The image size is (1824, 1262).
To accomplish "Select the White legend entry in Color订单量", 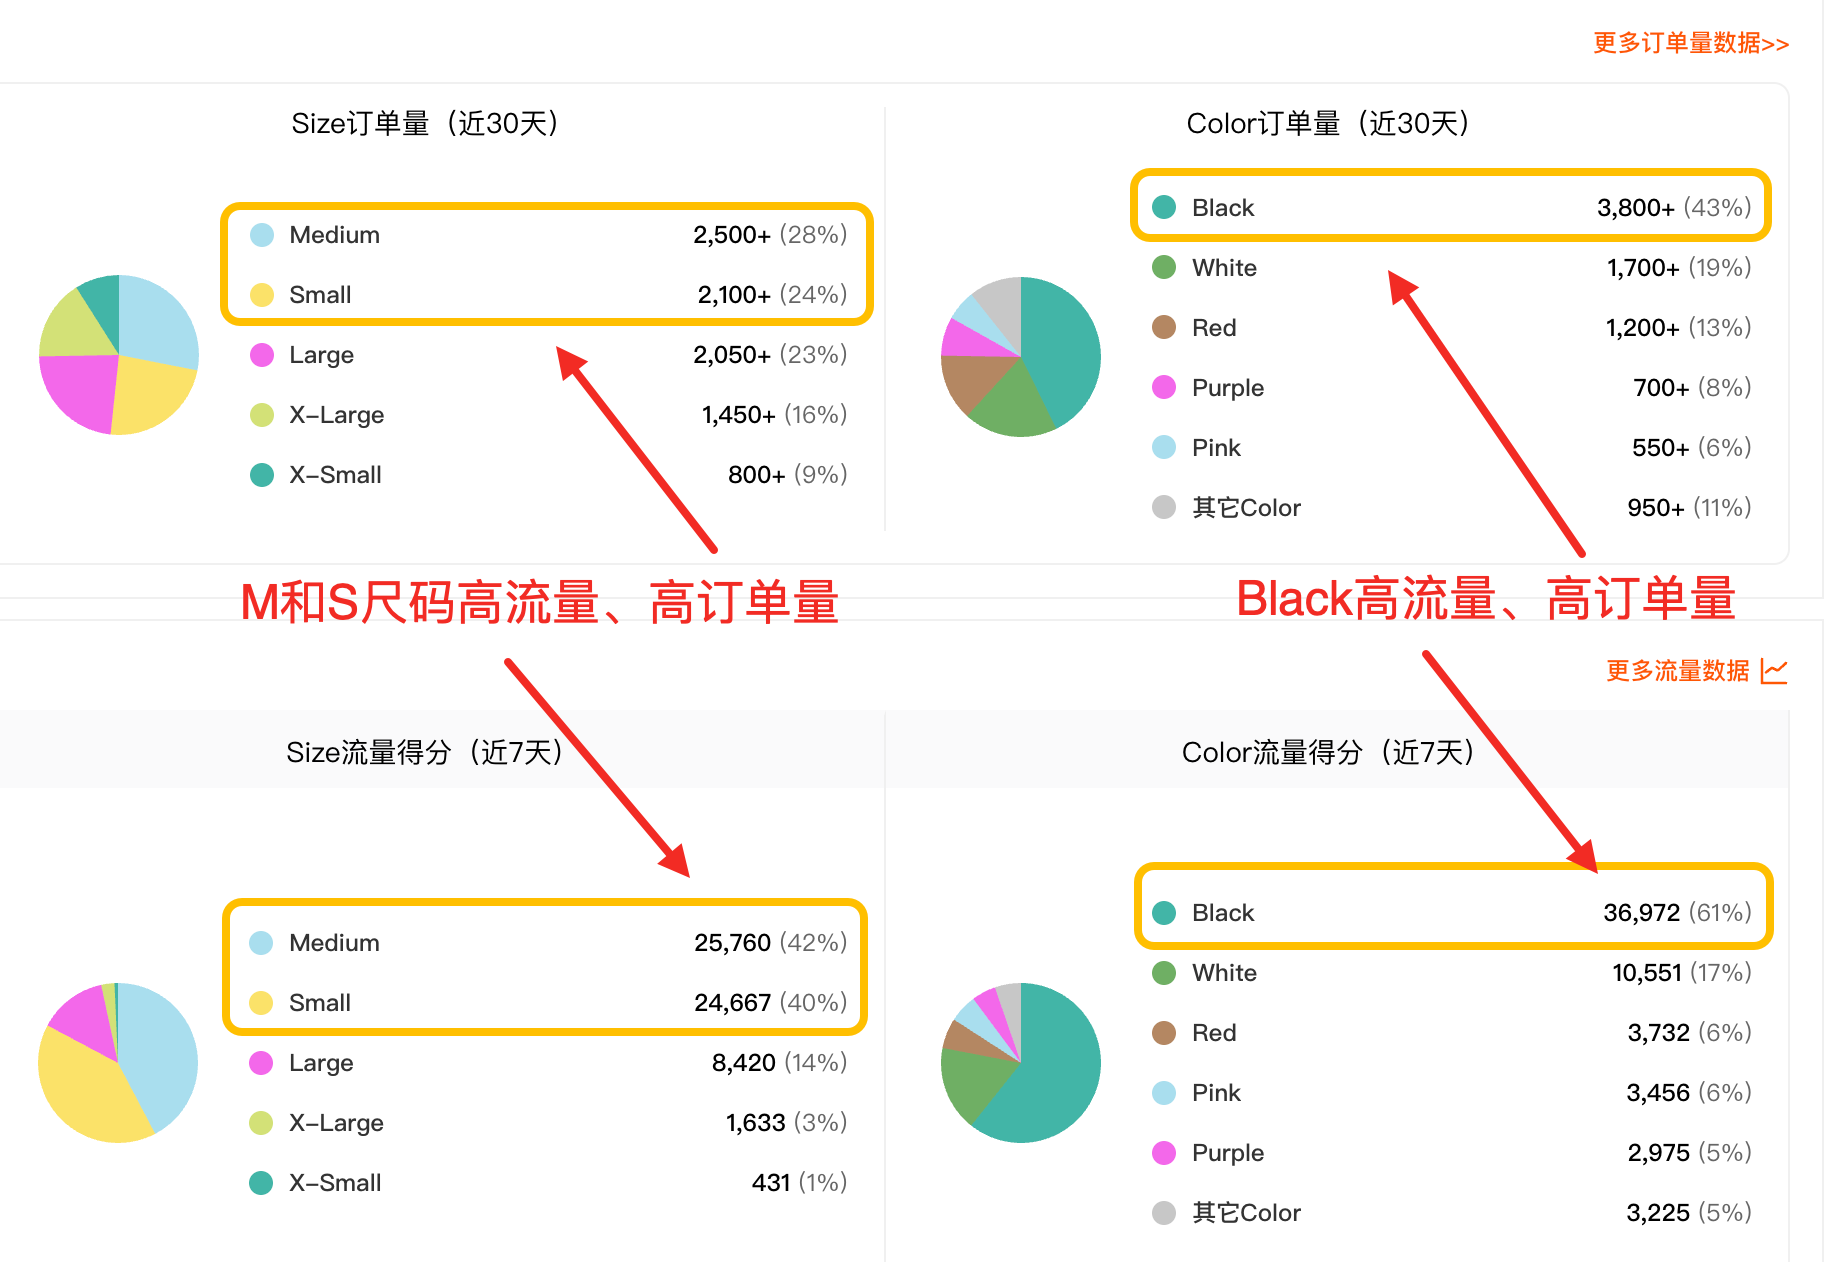I will (1224, 268).
